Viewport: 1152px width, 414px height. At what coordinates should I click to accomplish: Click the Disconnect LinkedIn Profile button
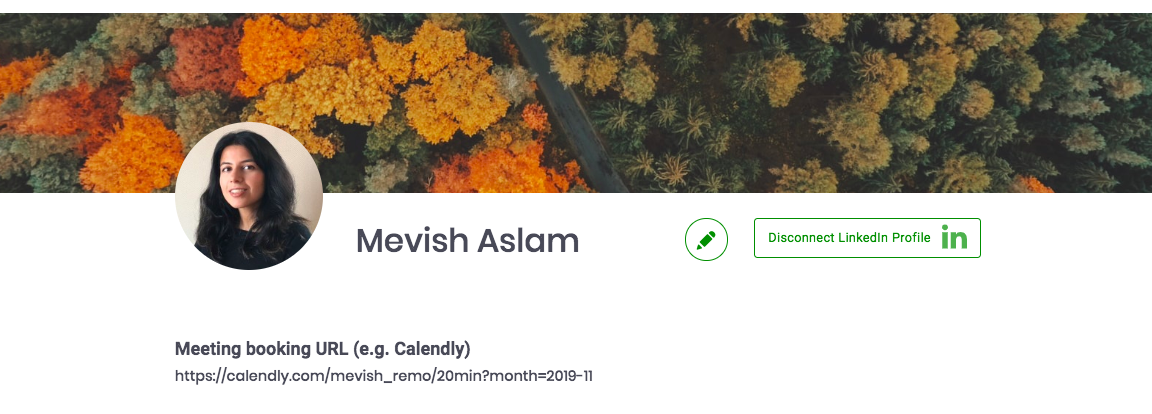point(867,238)
